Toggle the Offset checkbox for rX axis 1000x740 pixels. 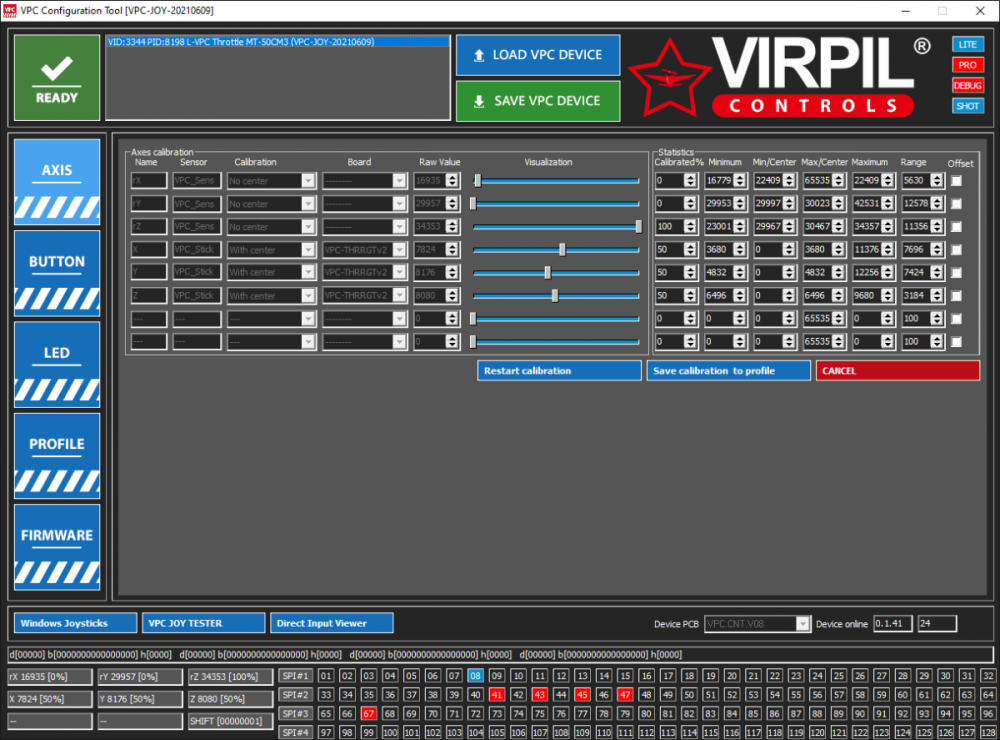coord(956,181)
